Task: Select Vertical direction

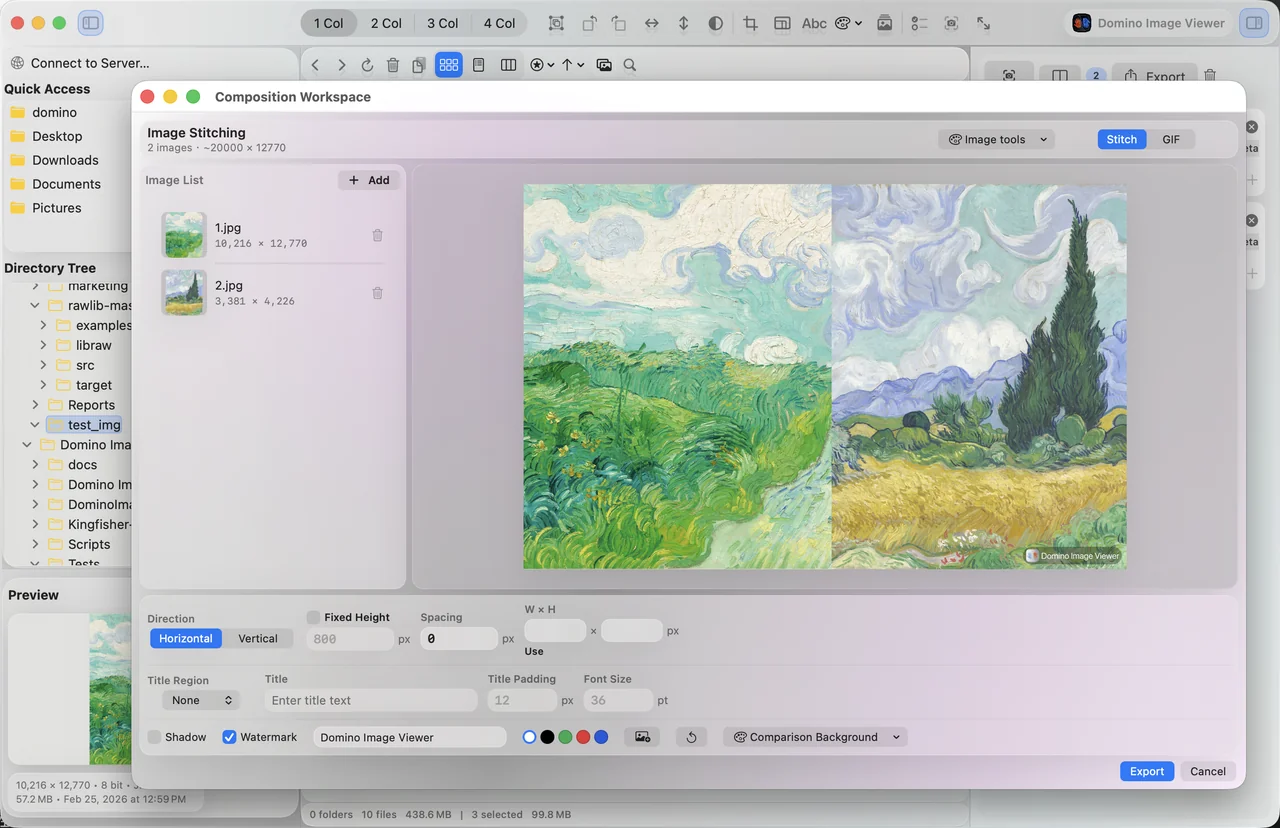Action: (258, 639)
